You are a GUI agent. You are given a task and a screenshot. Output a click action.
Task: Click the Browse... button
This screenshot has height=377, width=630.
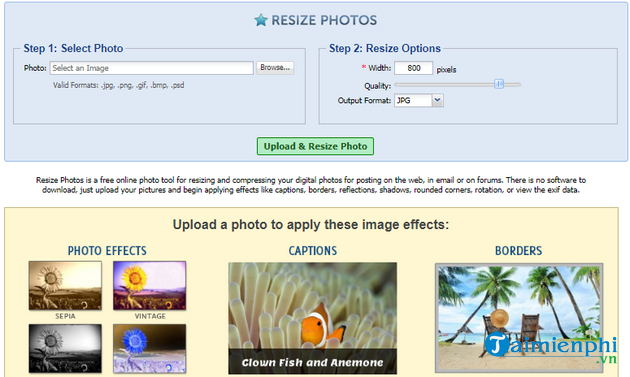tap(275, 68)
